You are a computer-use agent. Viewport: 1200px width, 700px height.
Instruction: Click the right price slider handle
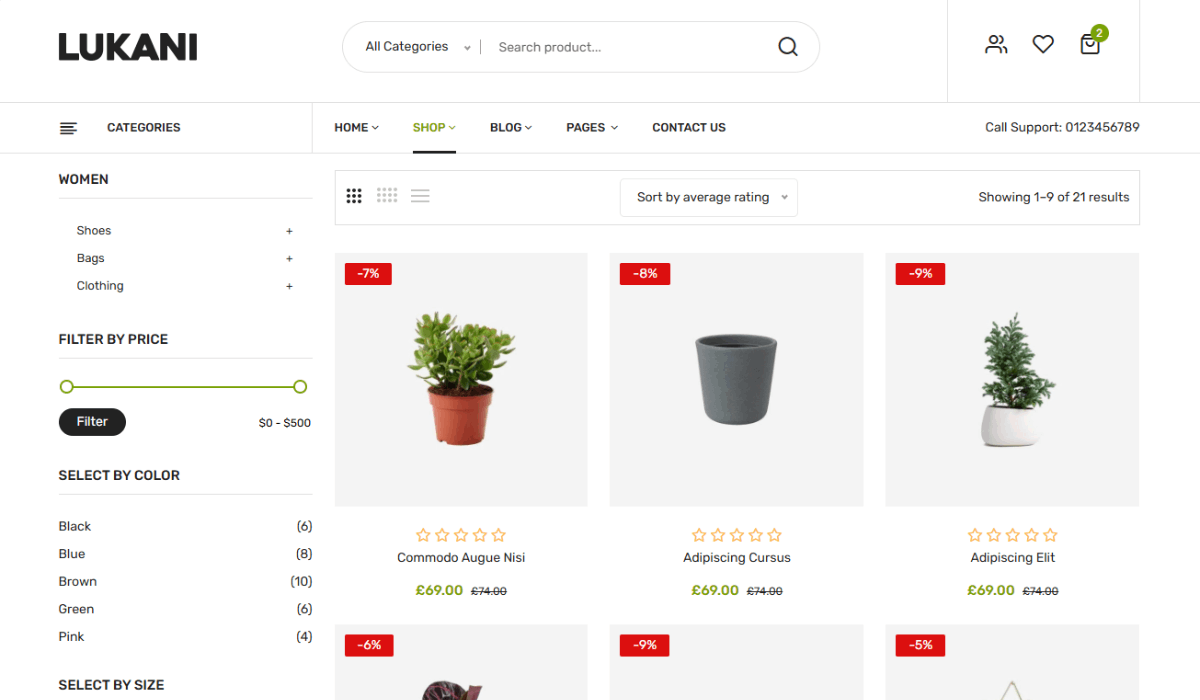click(x=300, y=387)
